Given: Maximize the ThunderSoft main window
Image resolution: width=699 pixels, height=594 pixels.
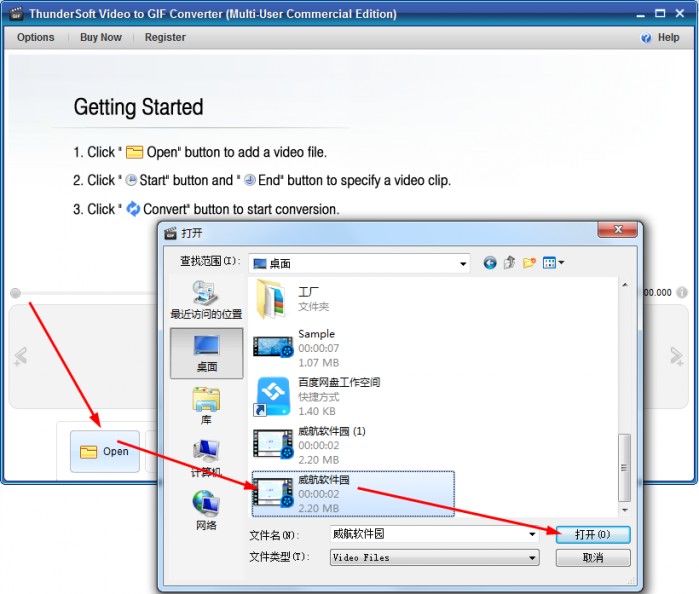Looking at the screenshot, I should tap(660, 13).
